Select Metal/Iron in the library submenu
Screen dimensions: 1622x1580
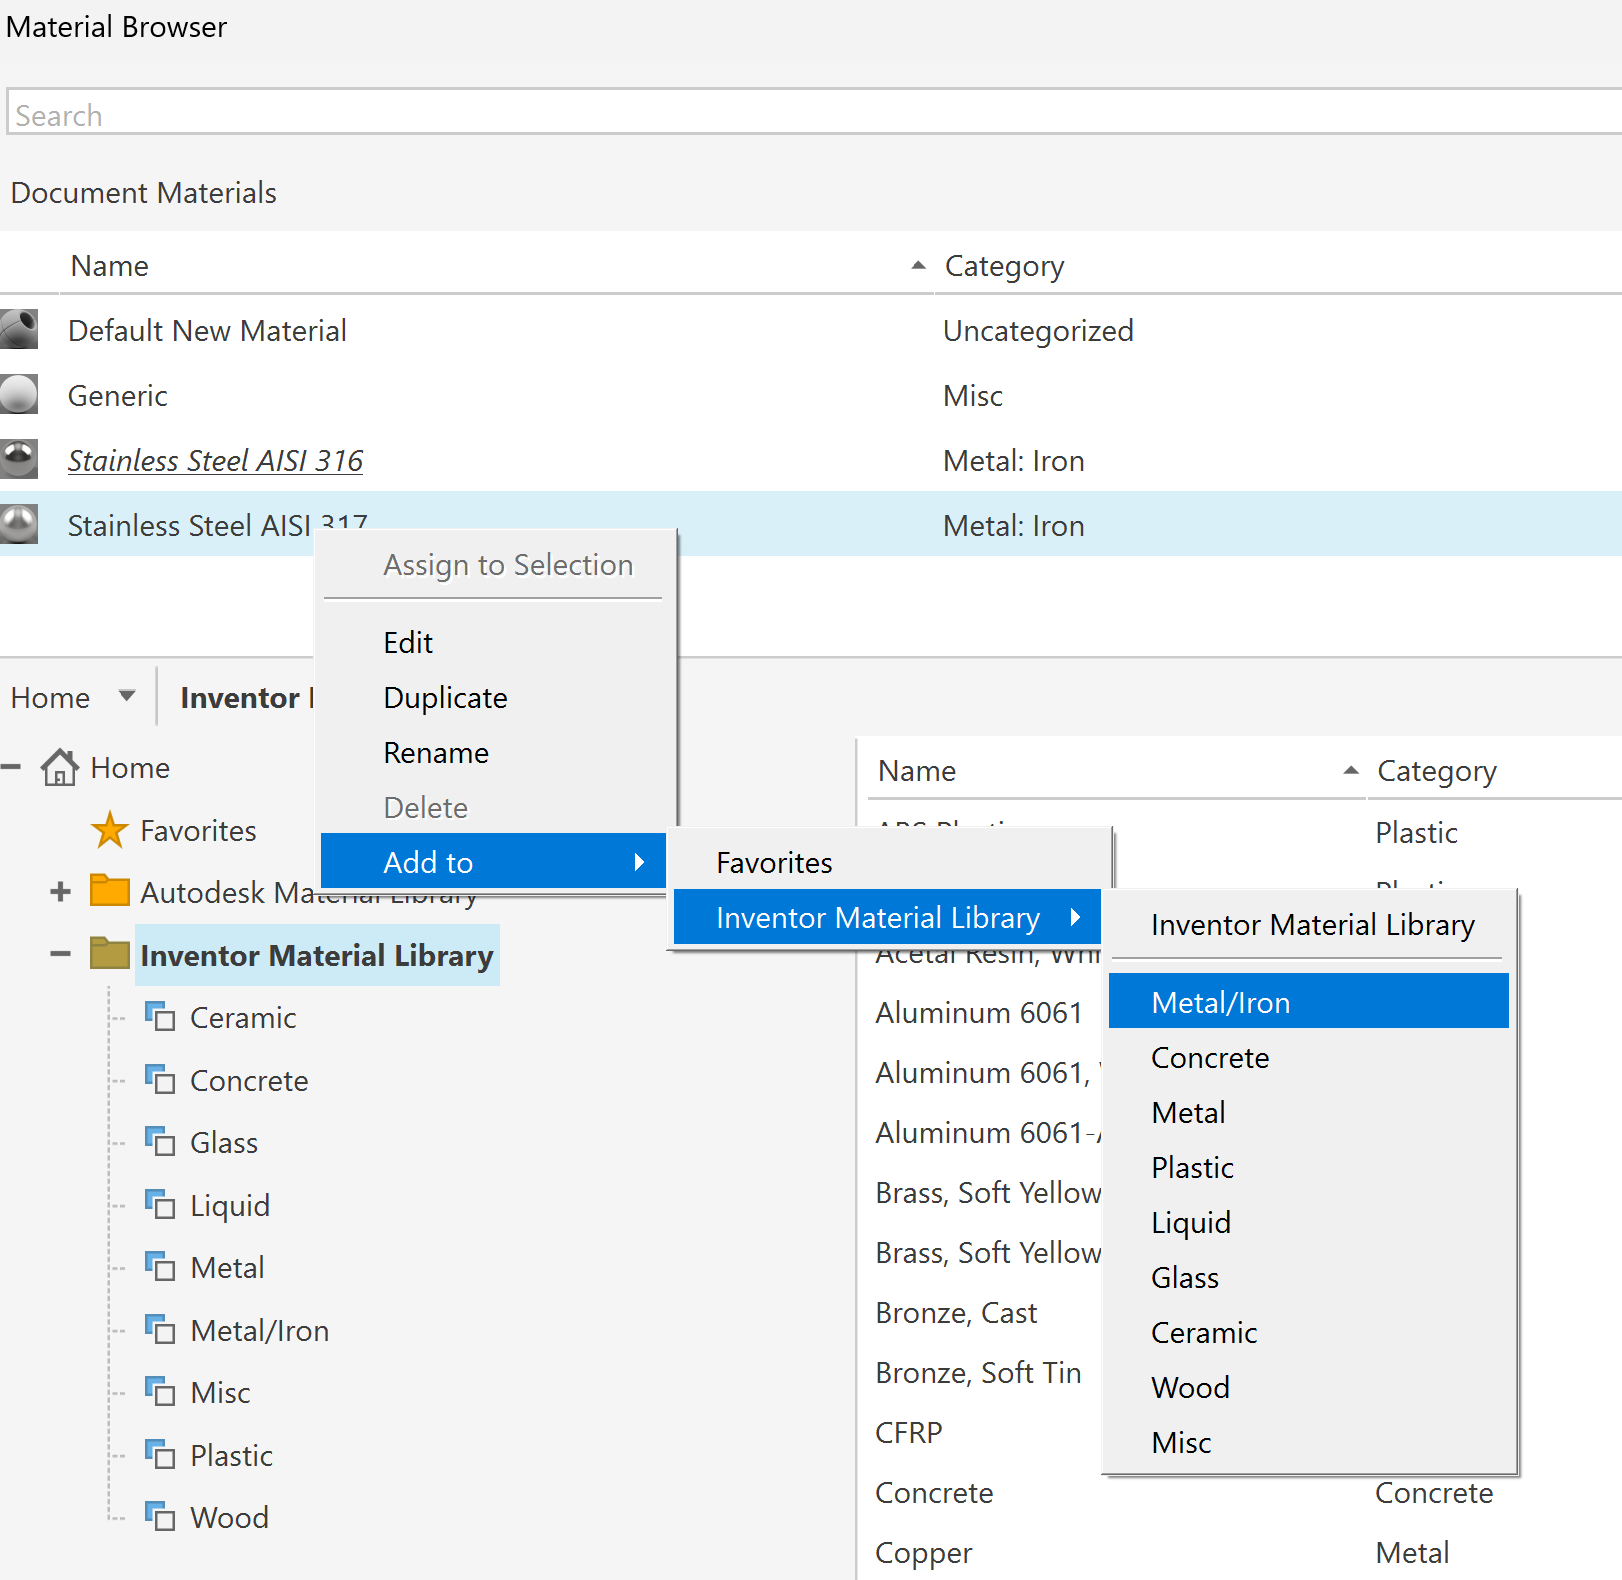(1309, 1002)
